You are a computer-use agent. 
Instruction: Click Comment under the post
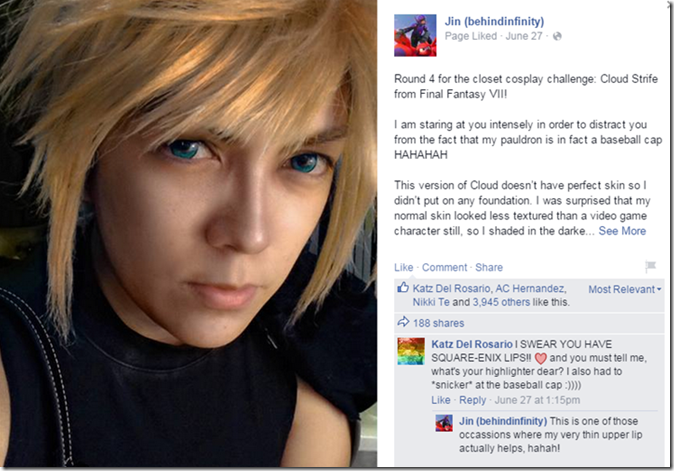pos(444,267)
